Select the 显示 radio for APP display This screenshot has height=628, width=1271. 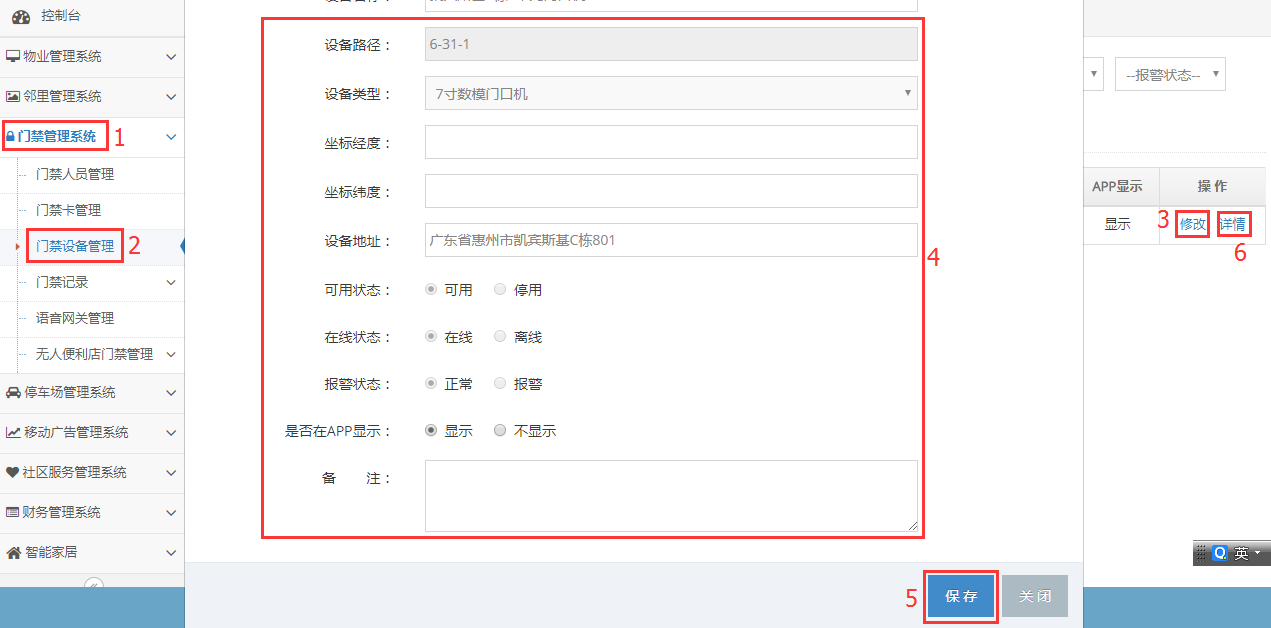coord(431,431)
